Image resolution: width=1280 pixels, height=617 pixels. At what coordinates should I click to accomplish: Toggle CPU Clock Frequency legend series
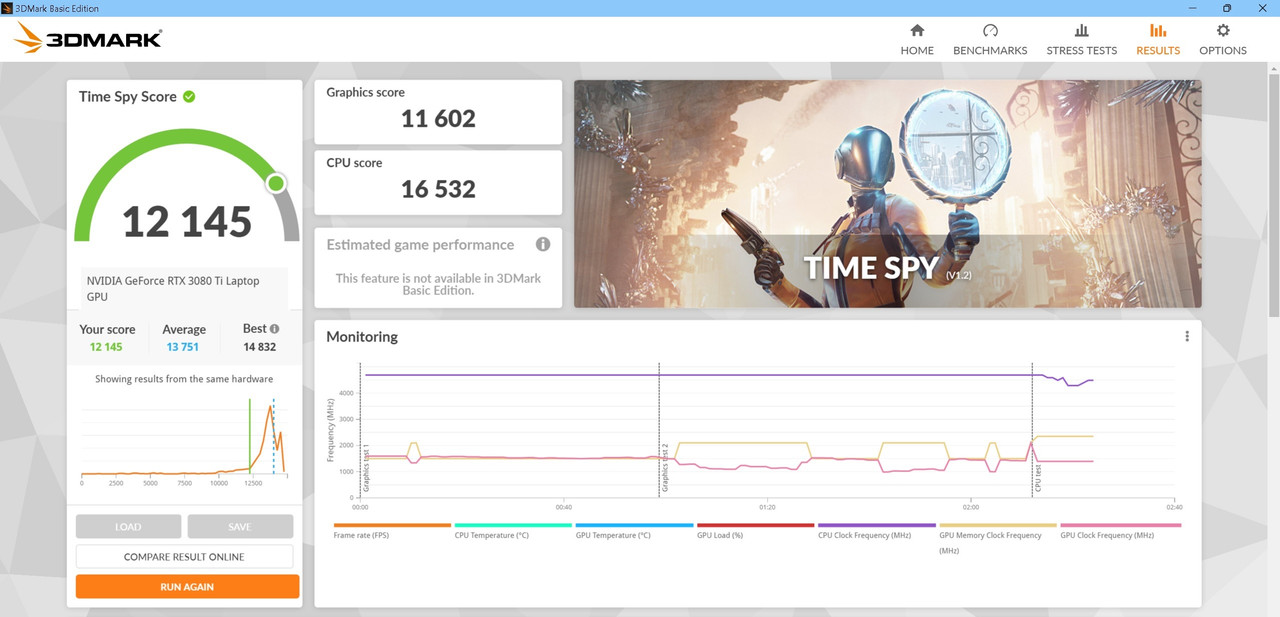[876, 531]
